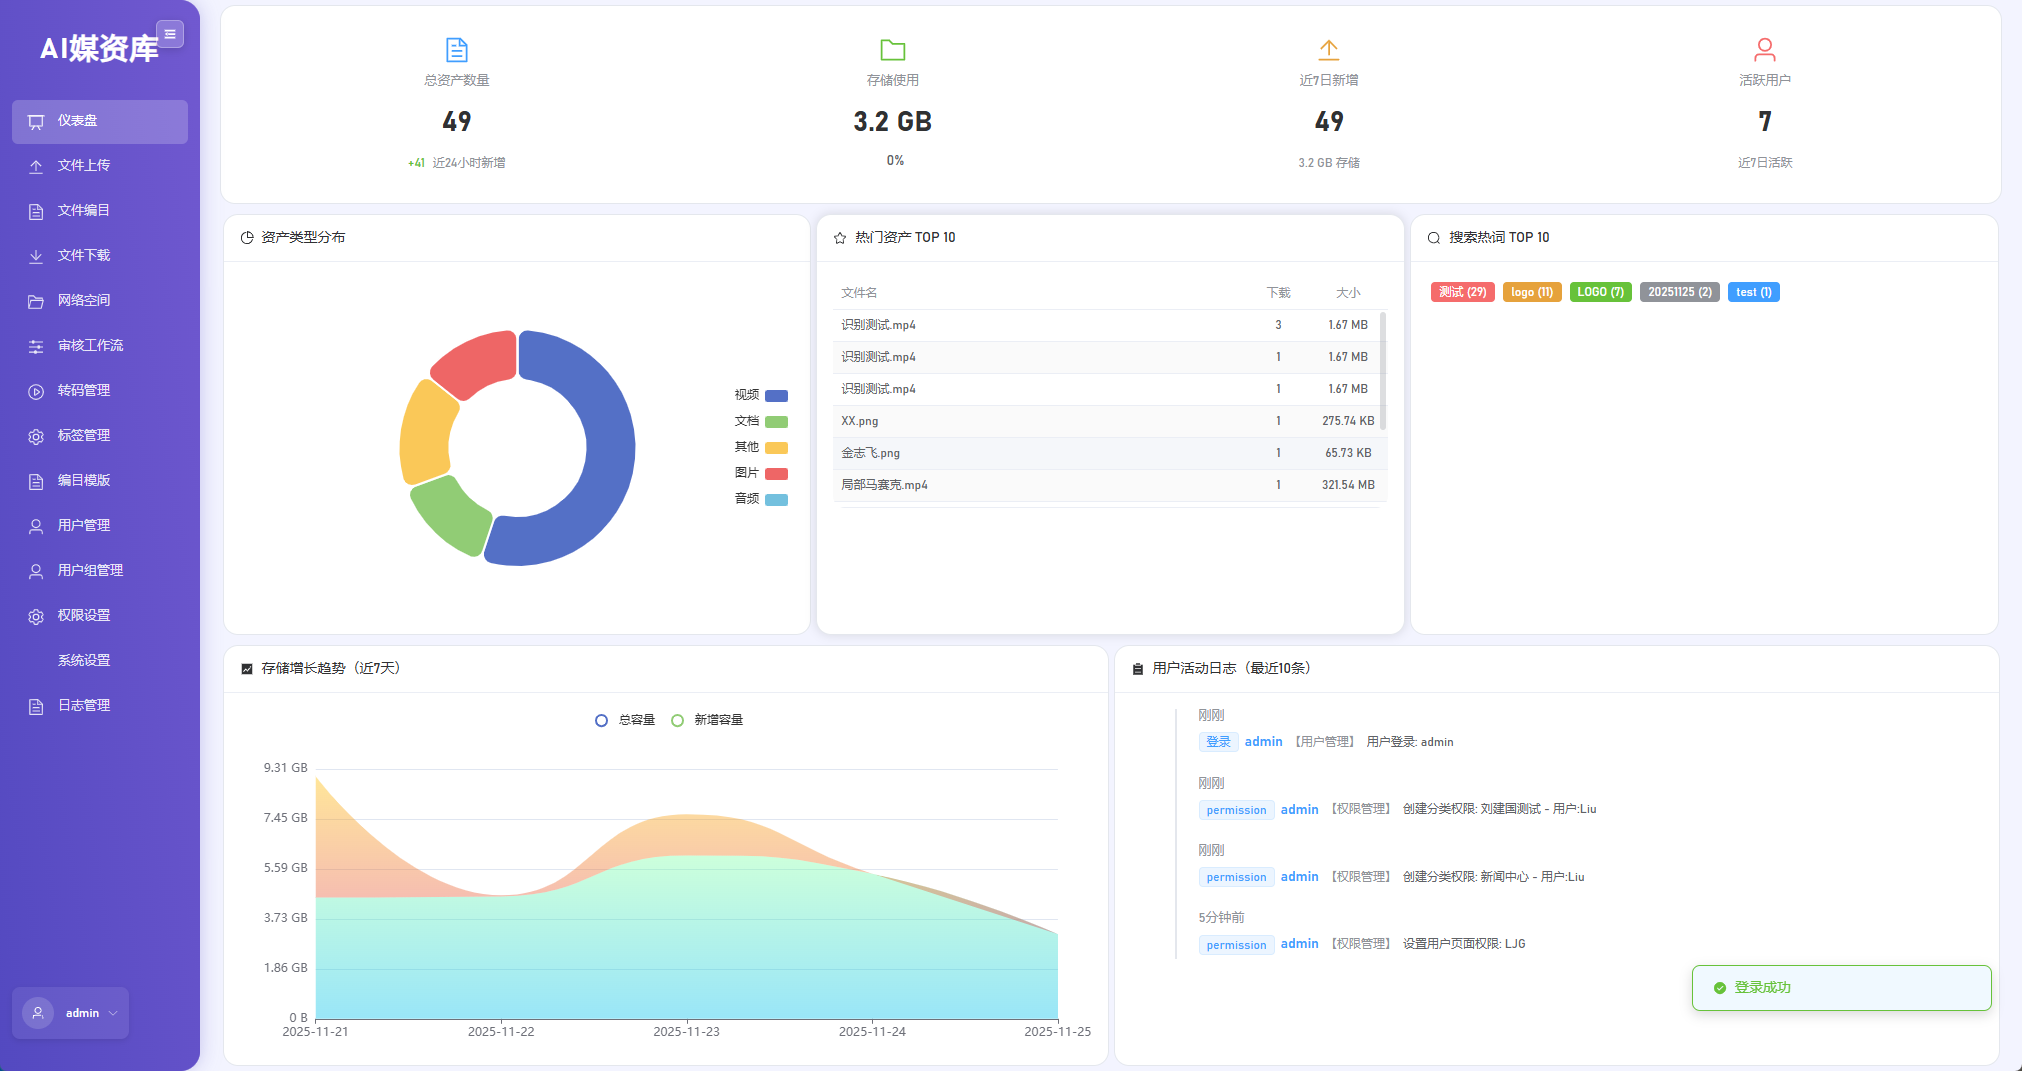Click the transcoding management play icon
Image resolution: width=2022 pixels, height=1071 pixels.
pos(36,391)
